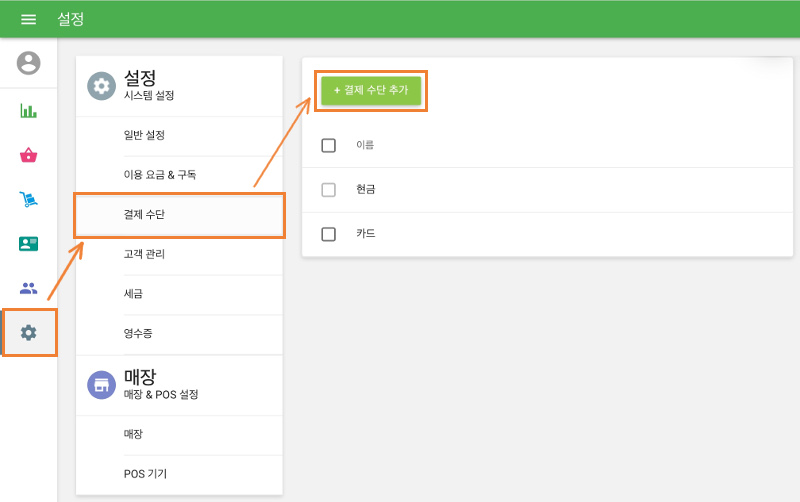Open the inventory hand truck icon

pos(29,199)
